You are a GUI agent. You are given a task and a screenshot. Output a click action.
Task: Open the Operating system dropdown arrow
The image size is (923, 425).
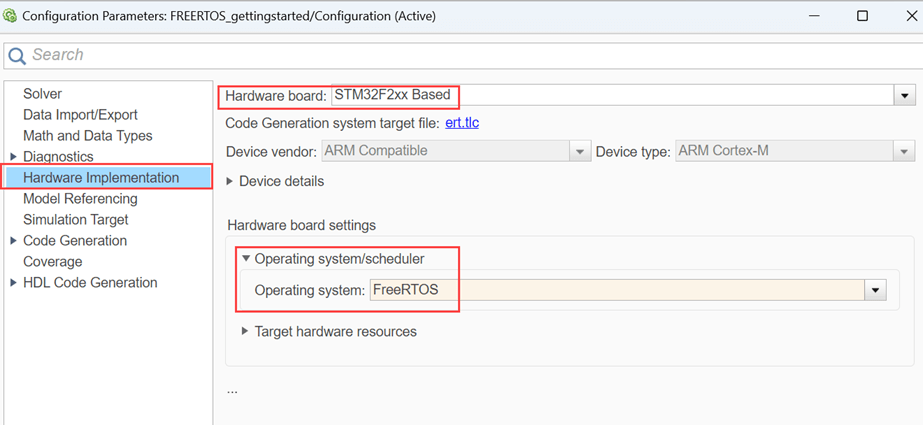point(876,290)
